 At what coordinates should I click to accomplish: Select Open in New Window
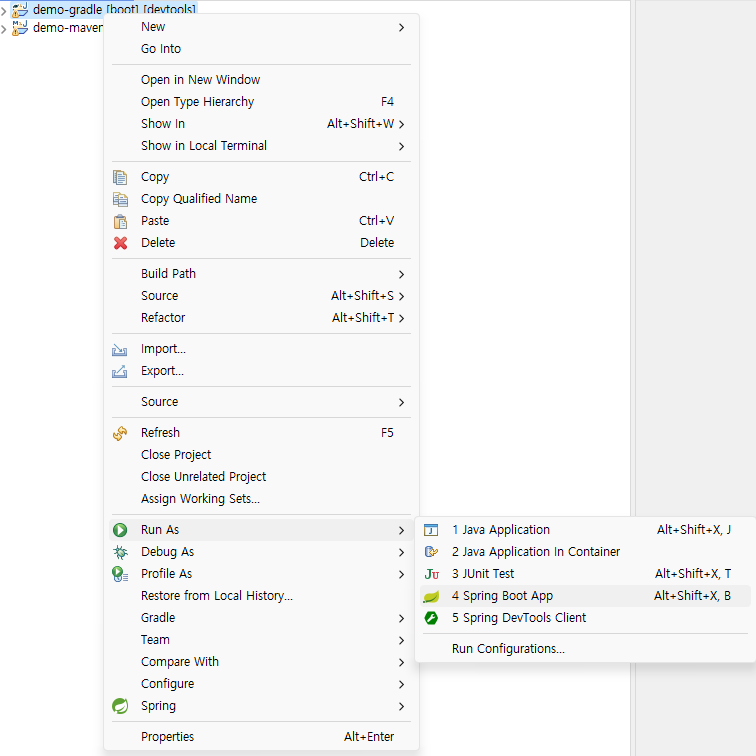tap(260, 80)
